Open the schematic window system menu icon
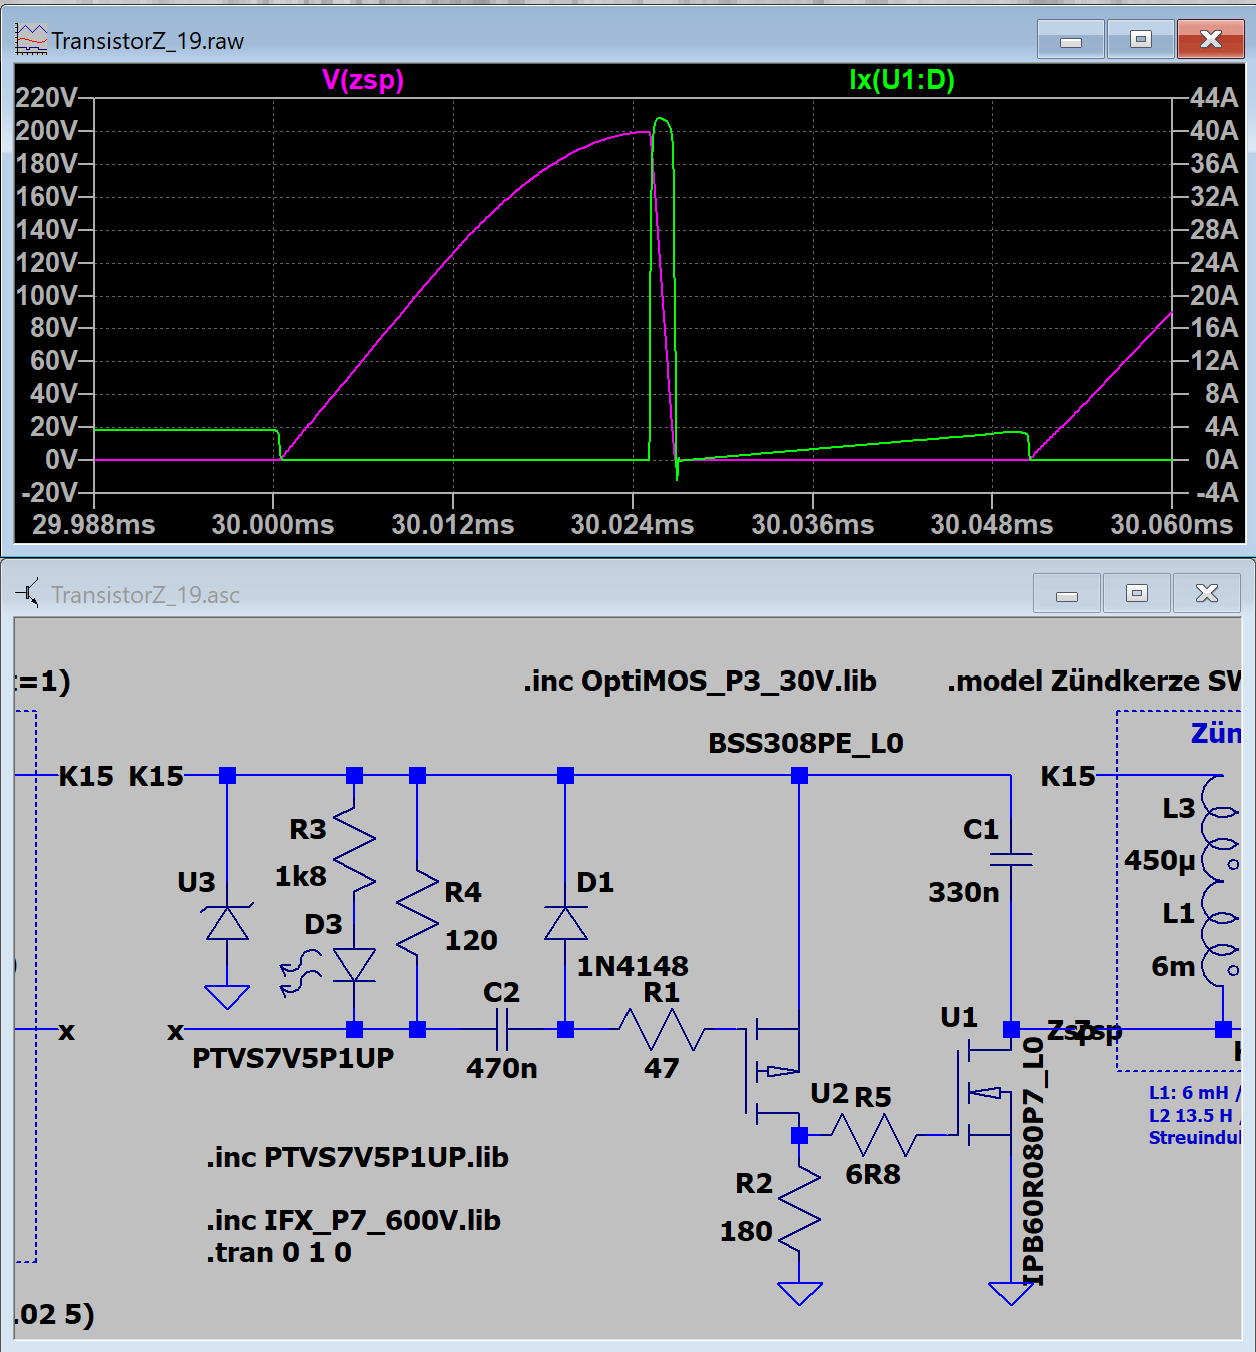 (28, 594)
